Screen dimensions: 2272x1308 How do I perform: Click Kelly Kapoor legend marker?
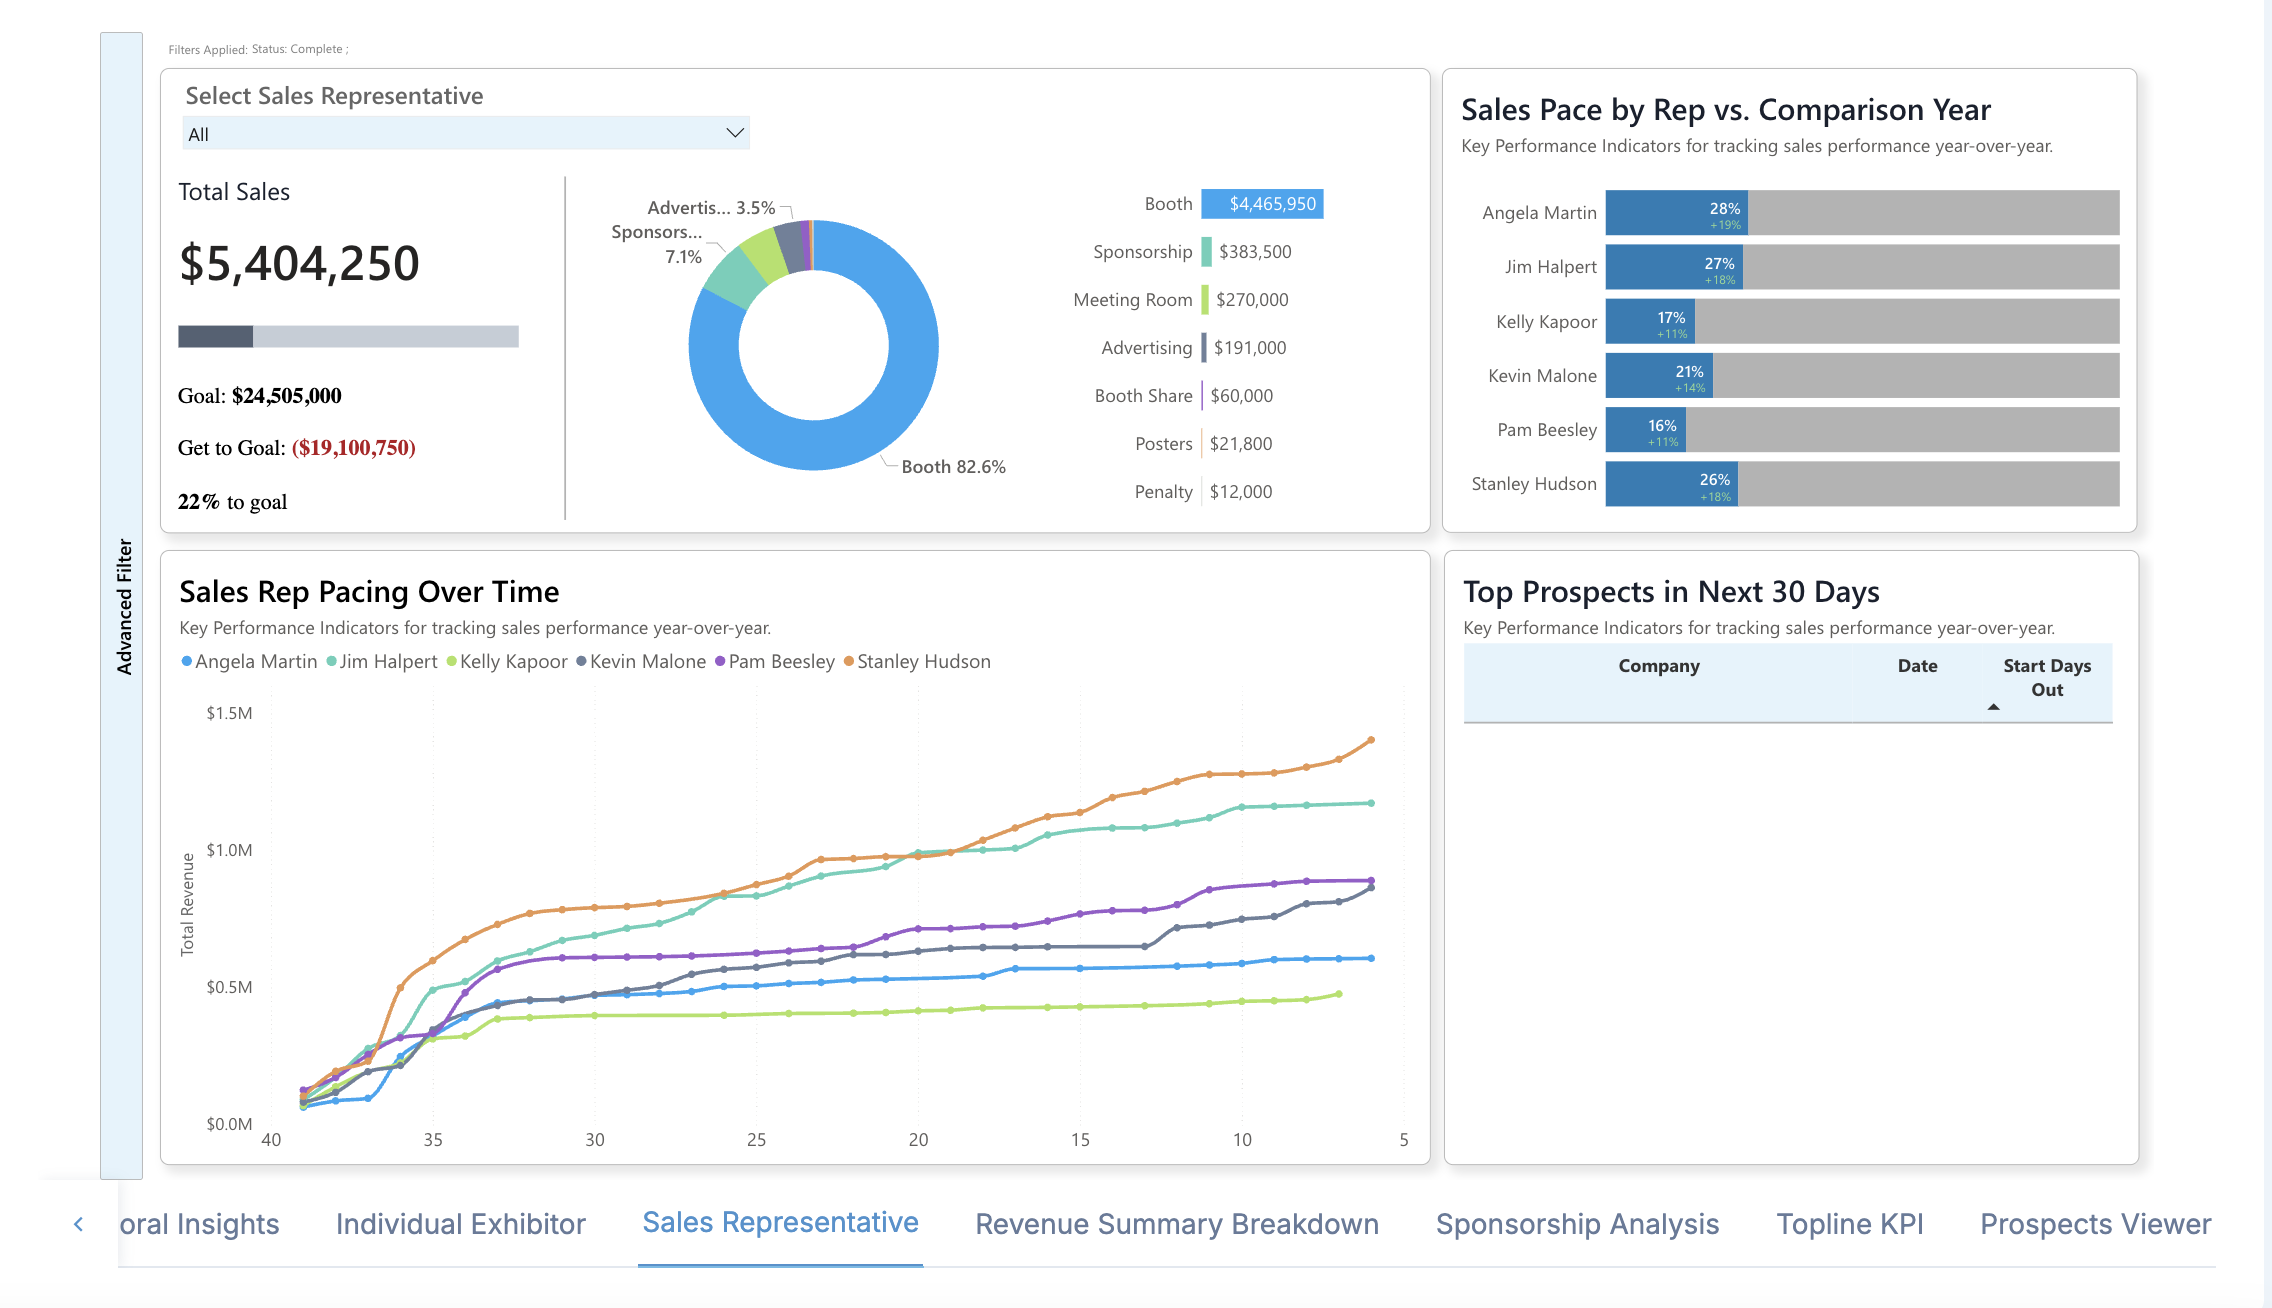point(452,661)
